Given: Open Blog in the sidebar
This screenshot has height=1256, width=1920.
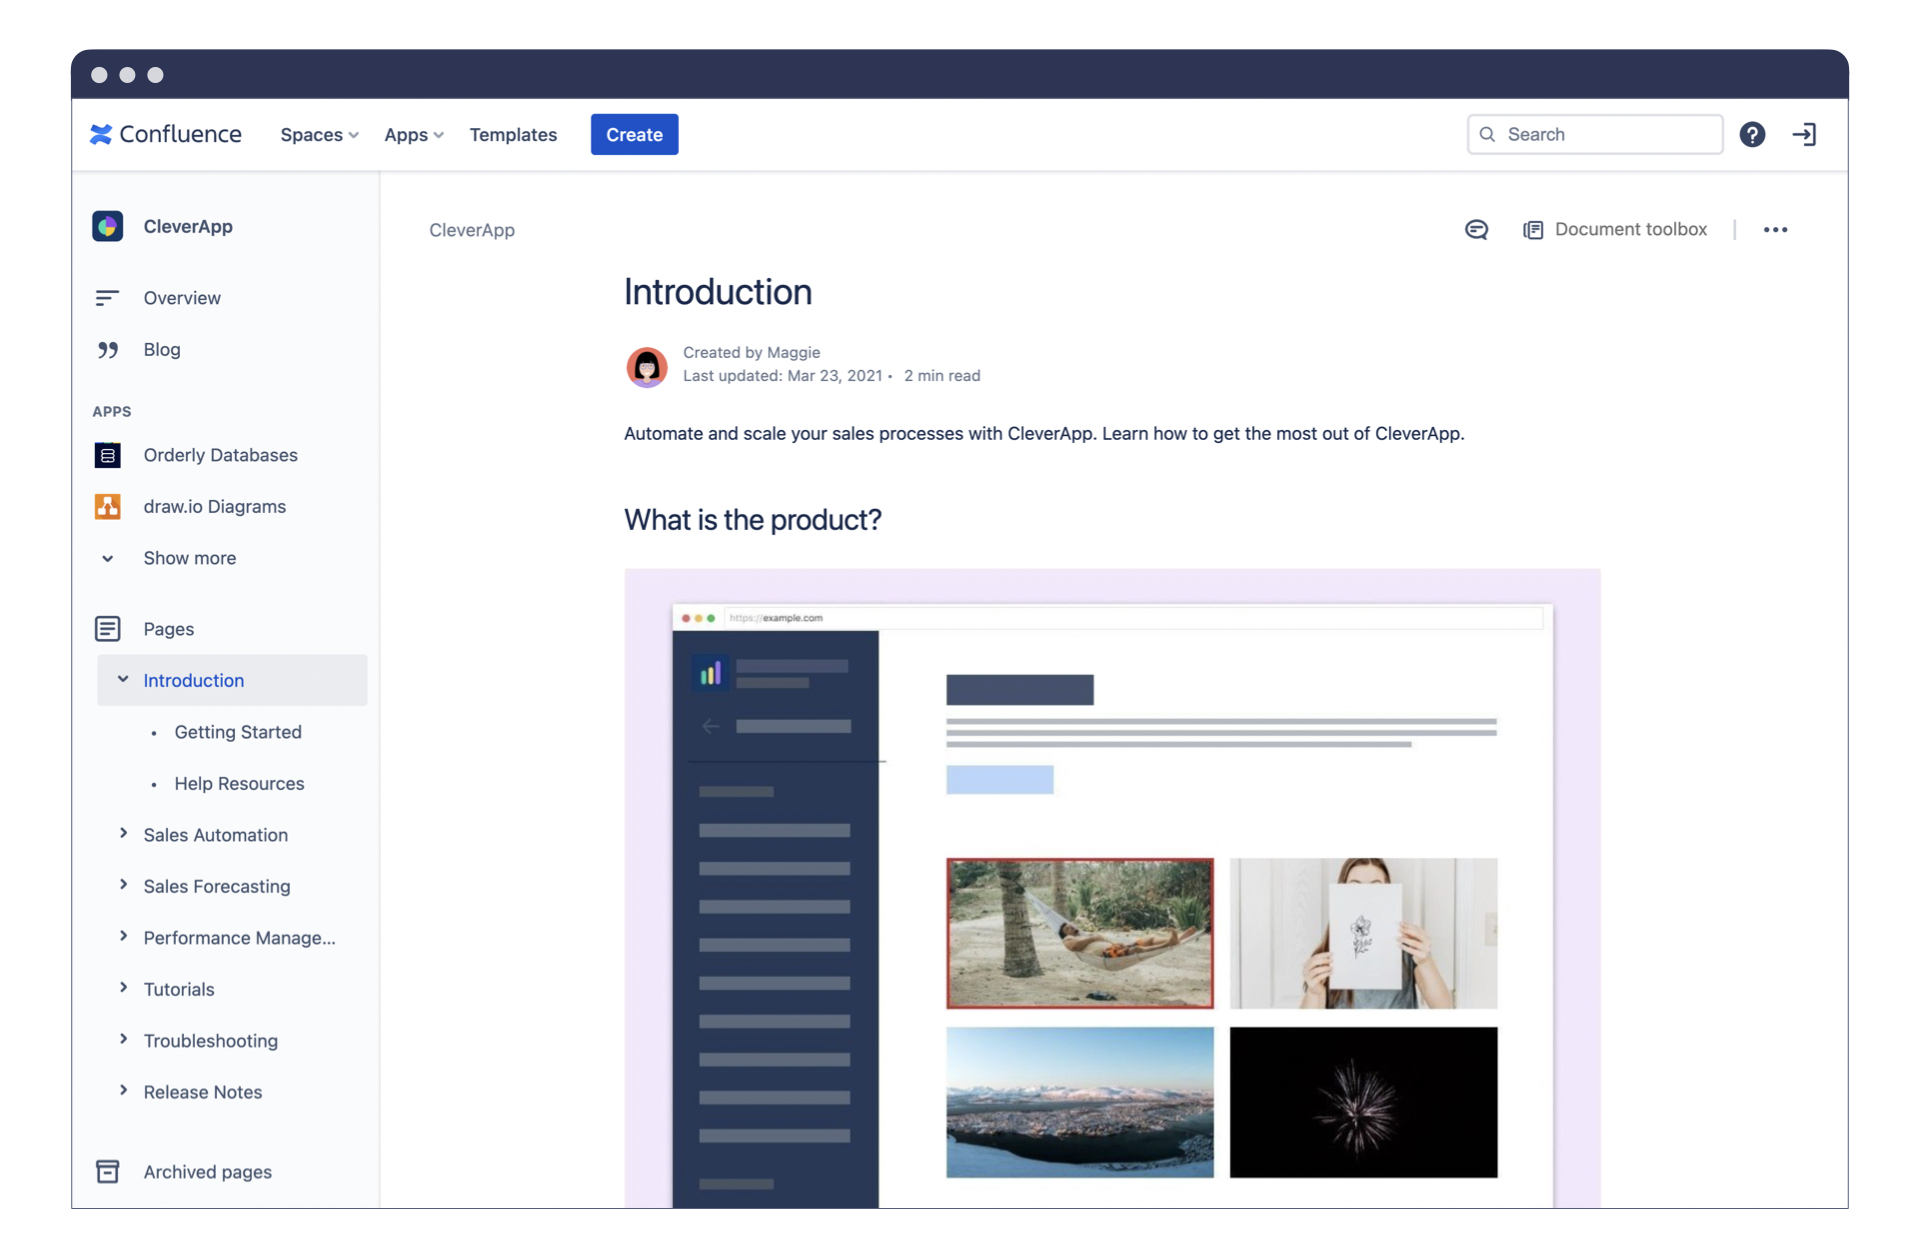Looking at the screenshot, I should pos(162,349).
